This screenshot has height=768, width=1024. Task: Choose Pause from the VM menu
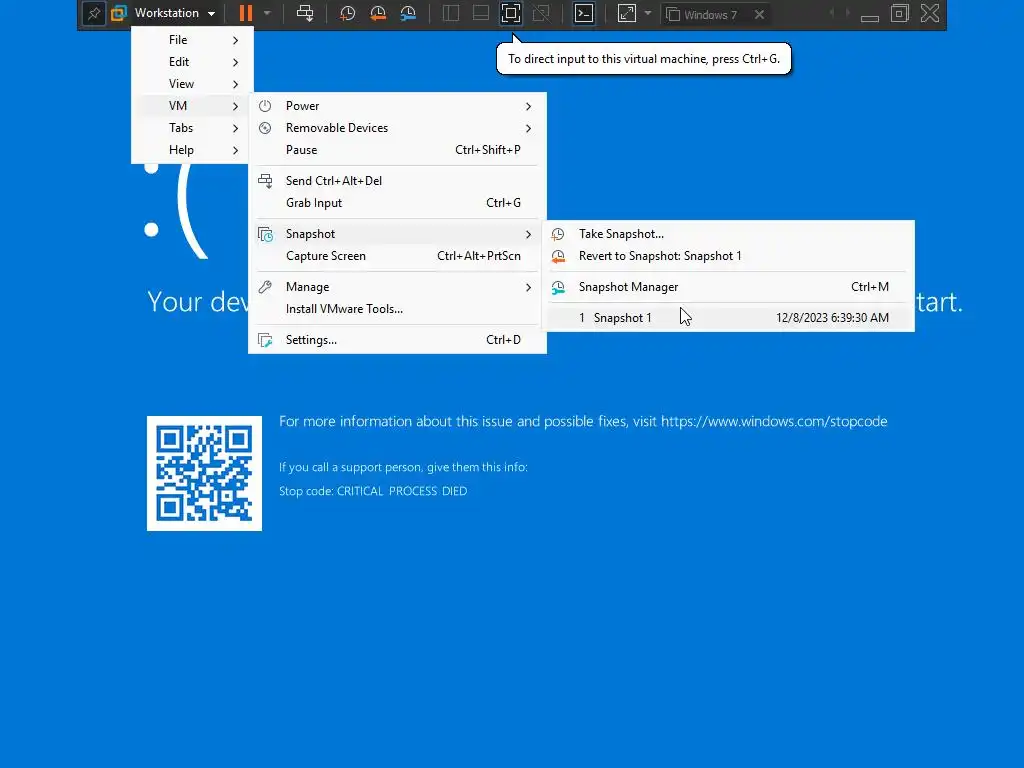(x=397, y=150)
